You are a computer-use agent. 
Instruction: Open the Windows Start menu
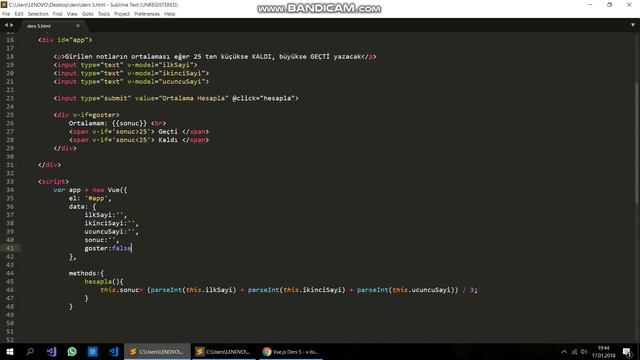tap(10, 351)
